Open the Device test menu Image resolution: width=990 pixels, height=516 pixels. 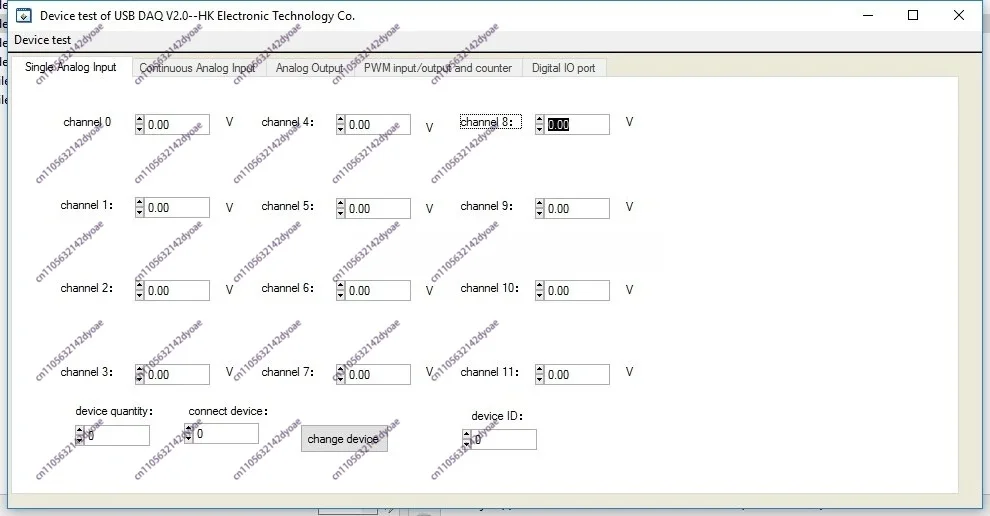[43, 40]
